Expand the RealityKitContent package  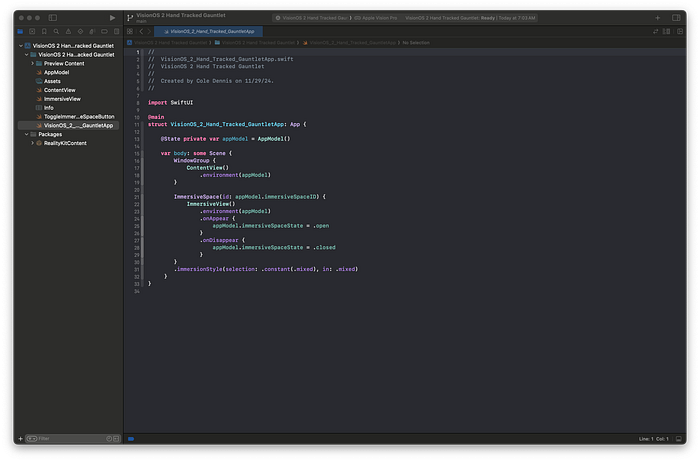[32, 143]
